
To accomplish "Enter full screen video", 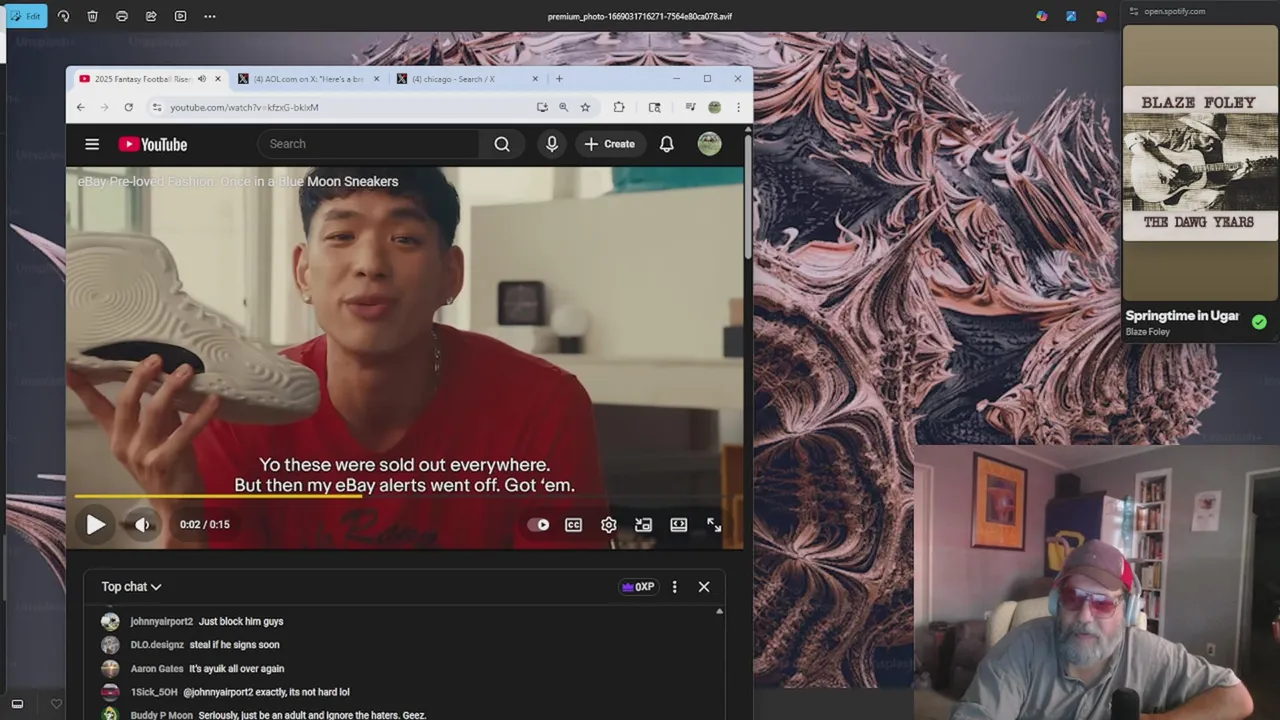I will coord(714,524).
